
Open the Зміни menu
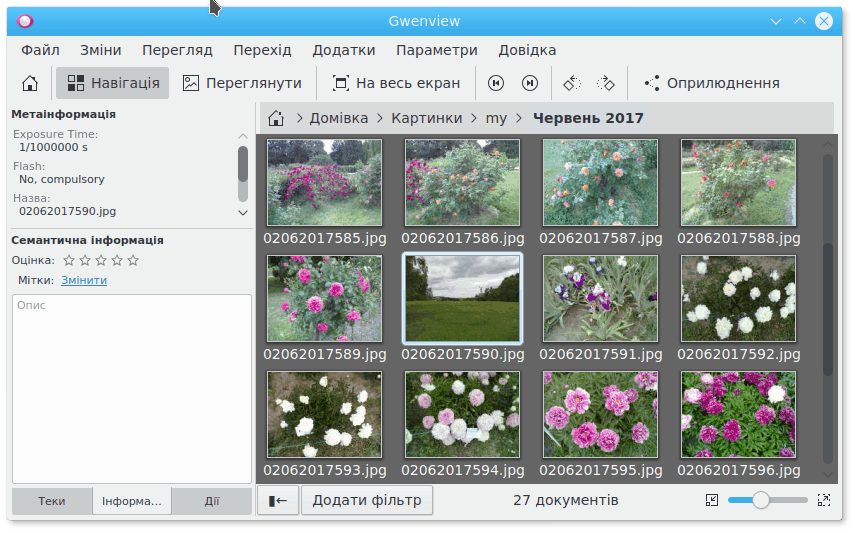tap(100, 50)
